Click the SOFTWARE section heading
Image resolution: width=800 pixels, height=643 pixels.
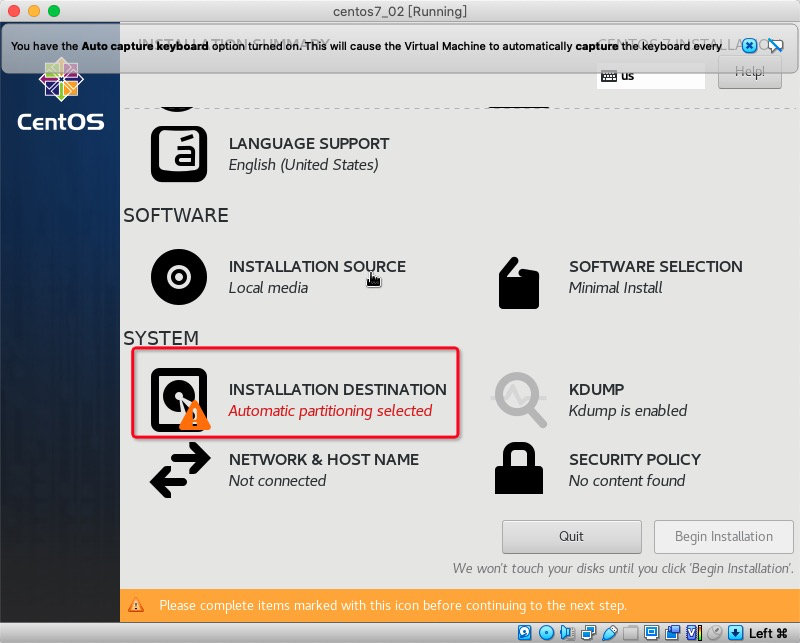pyautogui.click(x=176, y=215)
